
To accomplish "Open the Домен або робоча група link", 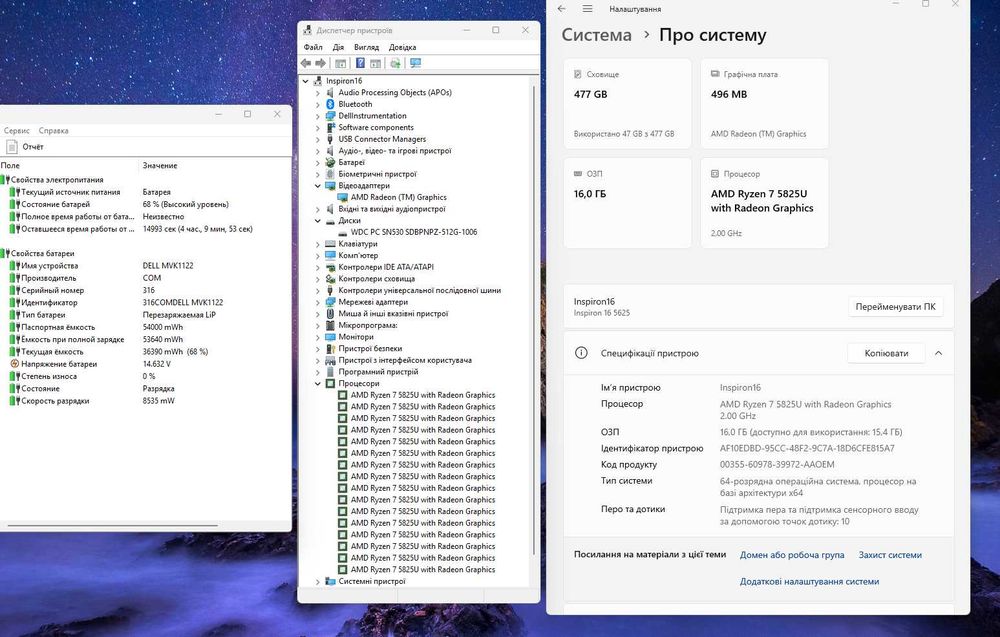I will click(x=791, y=555).
